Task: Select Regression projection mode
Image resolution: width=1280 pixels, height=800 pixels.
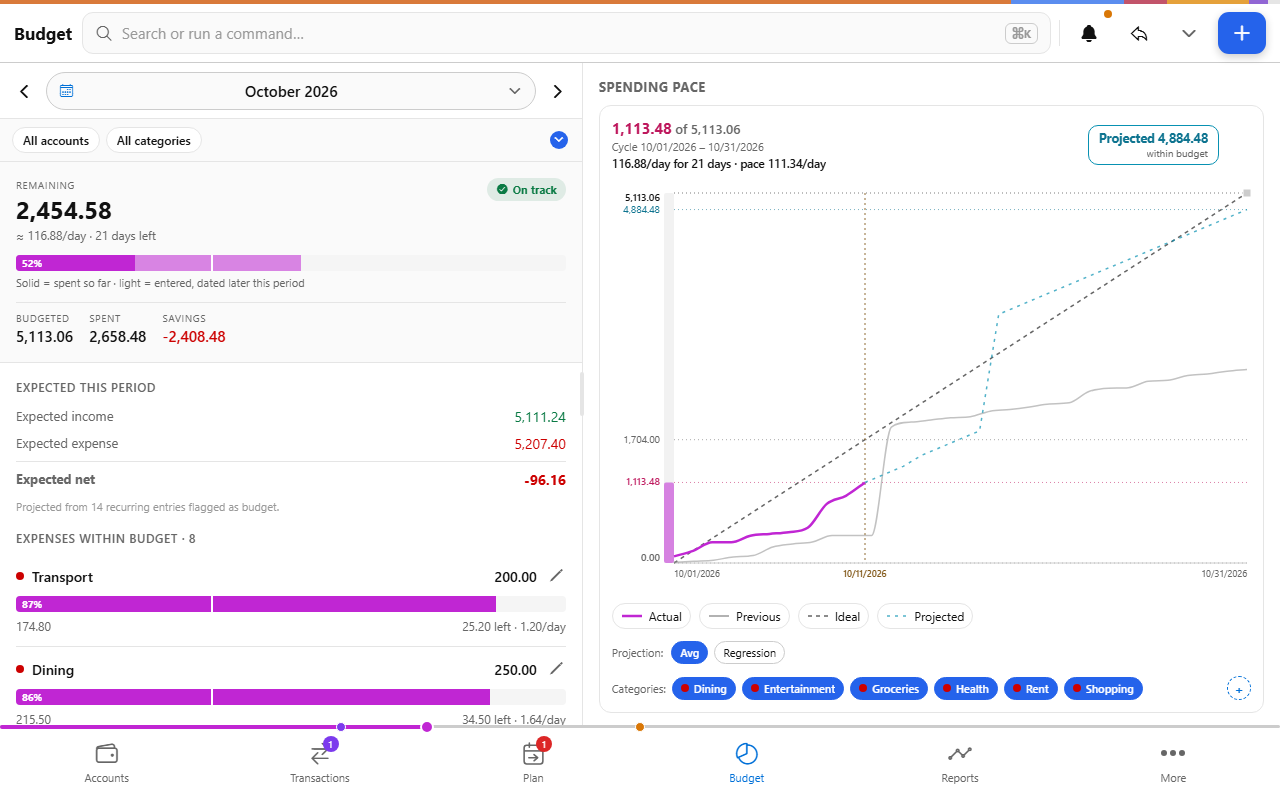Action: (749, 653)
